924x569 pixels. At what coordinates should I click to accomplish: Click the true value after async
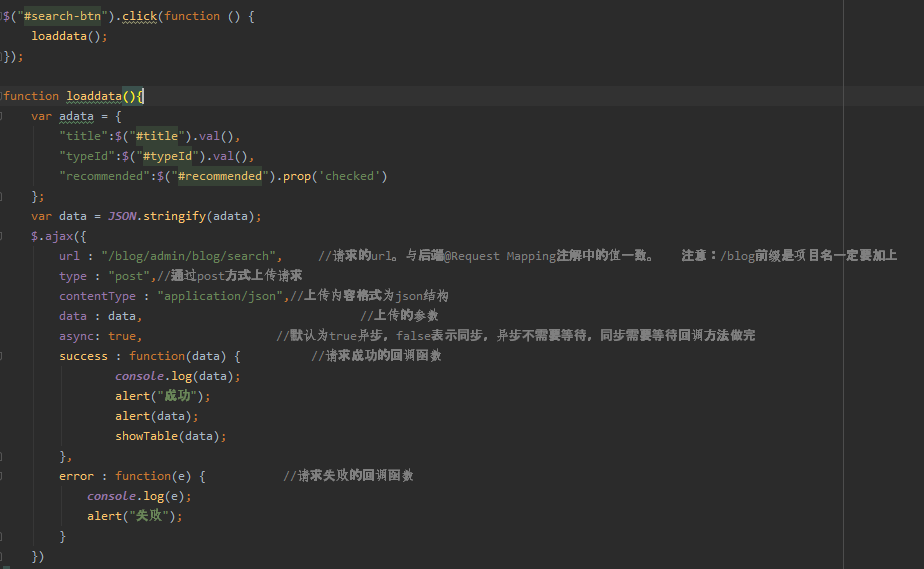point(122,336)
